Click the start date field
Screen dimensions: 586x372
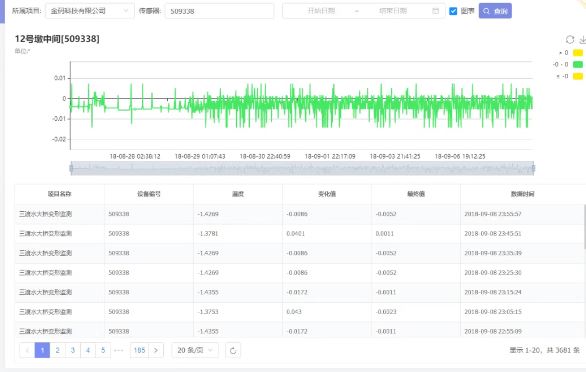(x=321, y=11)
